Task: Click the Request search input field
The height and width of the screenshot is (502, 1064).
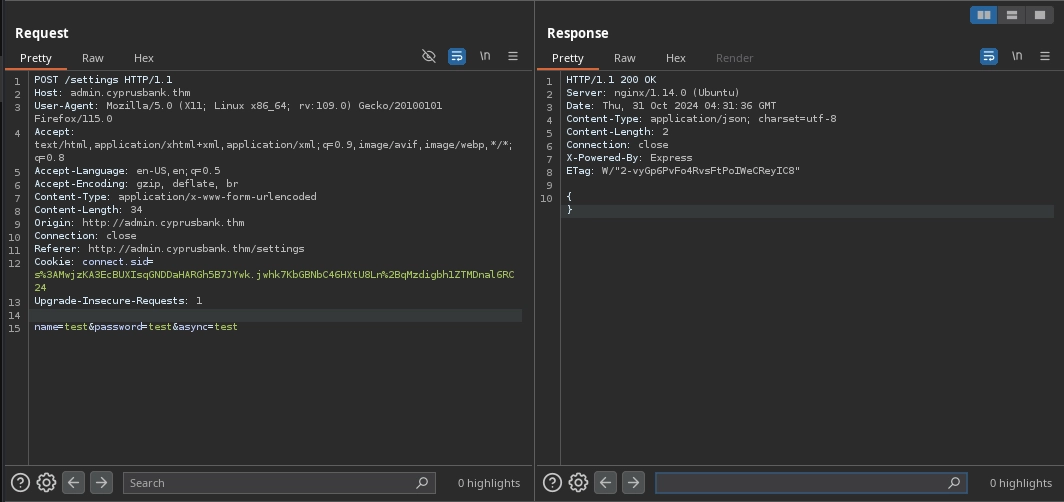Action: (x=270, y=483)
